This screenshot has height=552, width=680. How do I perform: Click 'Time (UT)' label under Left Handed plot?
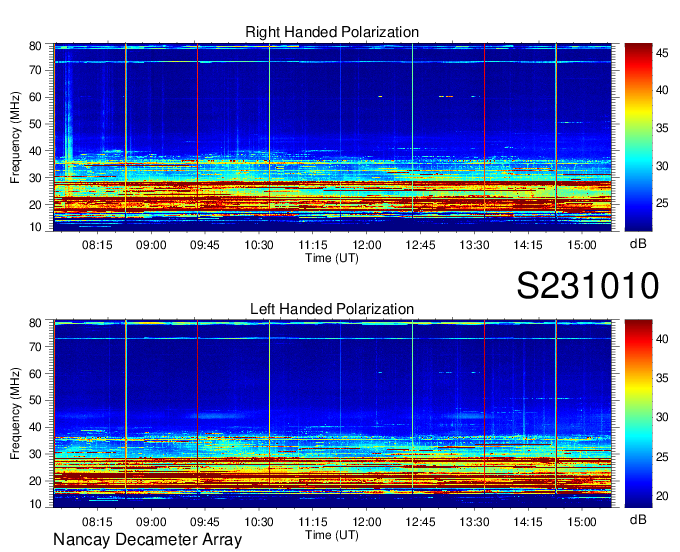(332, 535)
